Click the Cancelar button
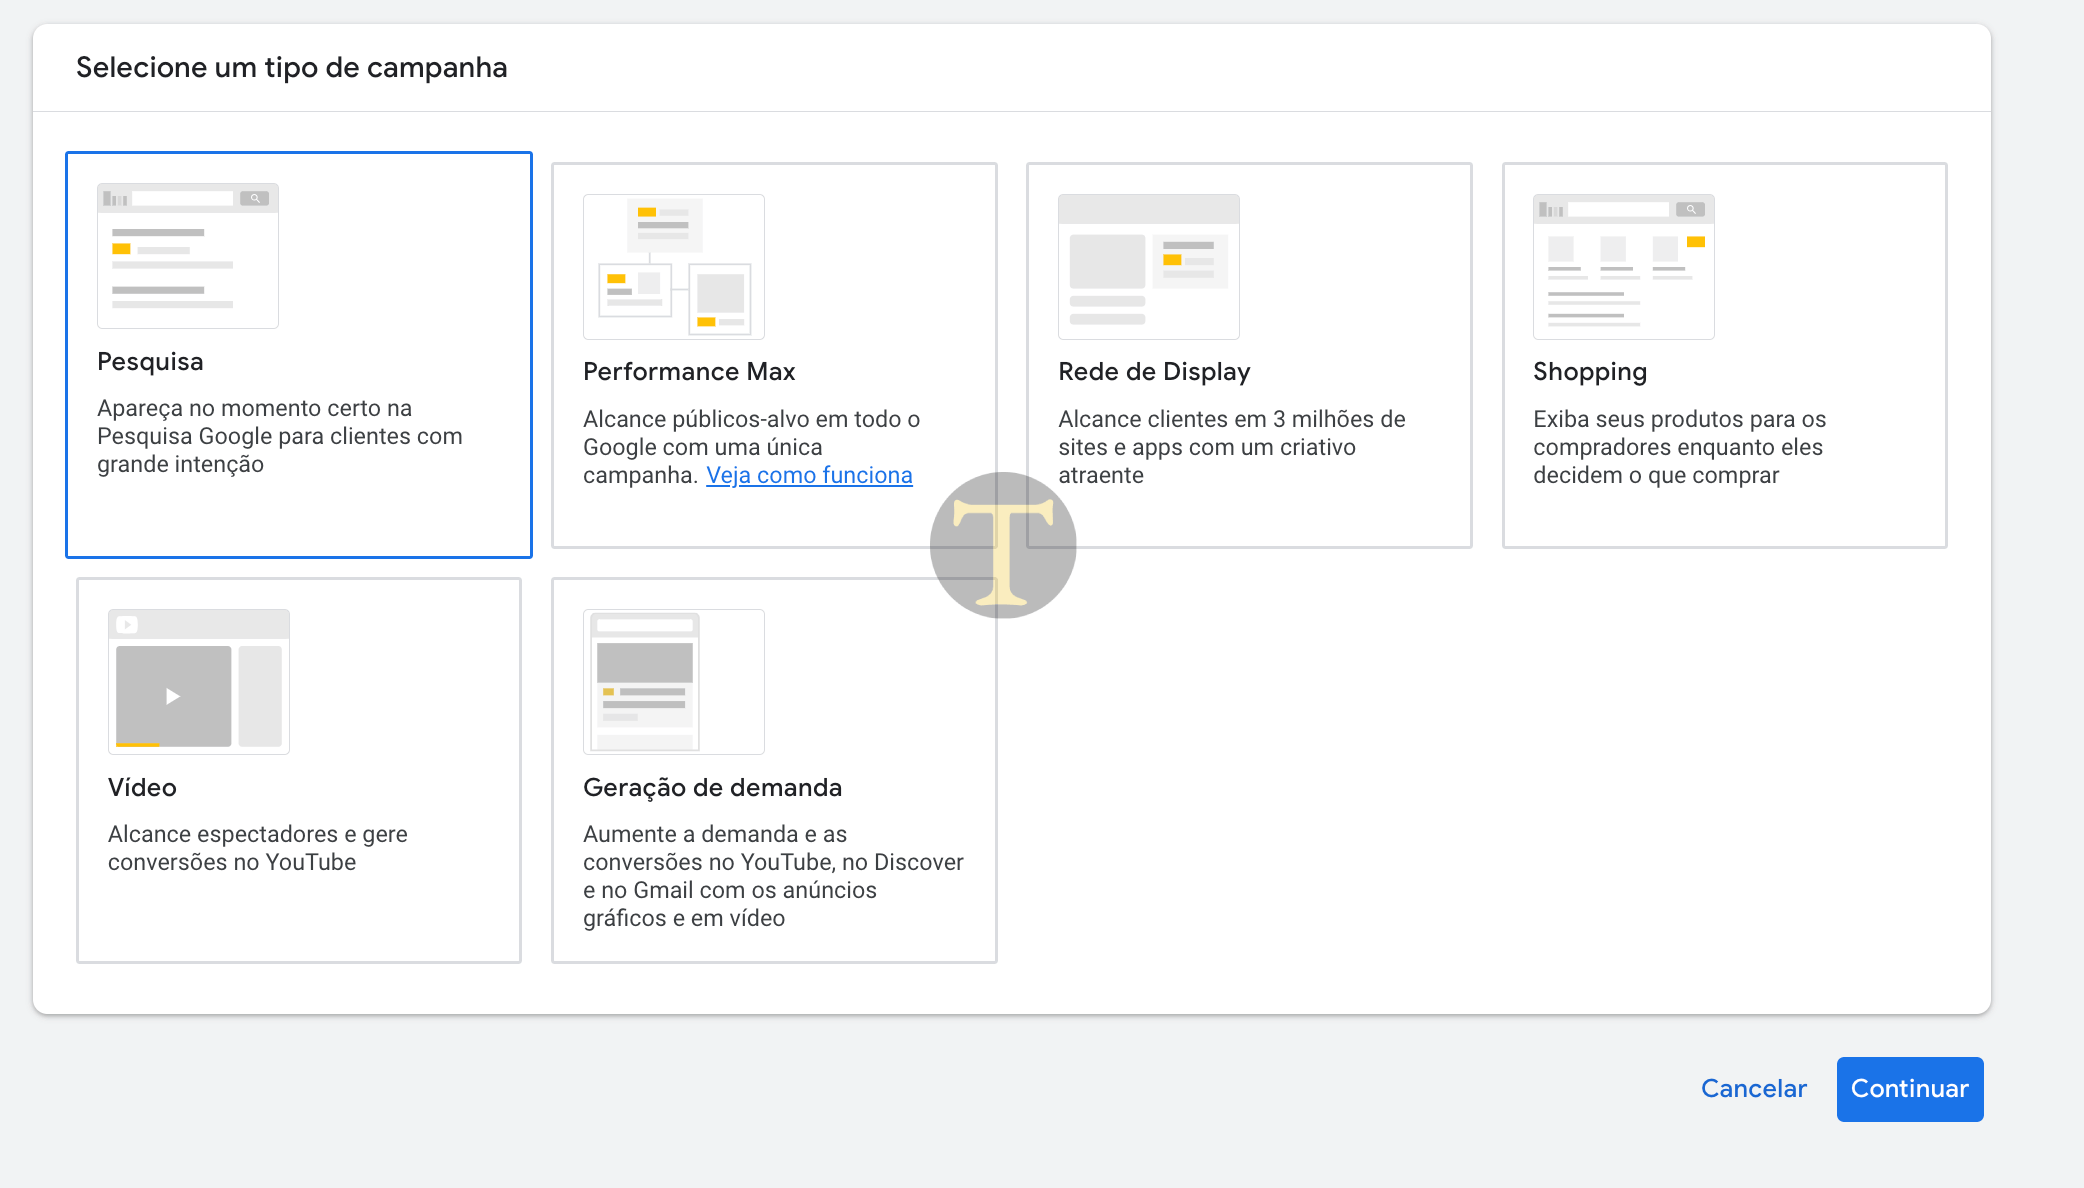 pos(1754,1088)
